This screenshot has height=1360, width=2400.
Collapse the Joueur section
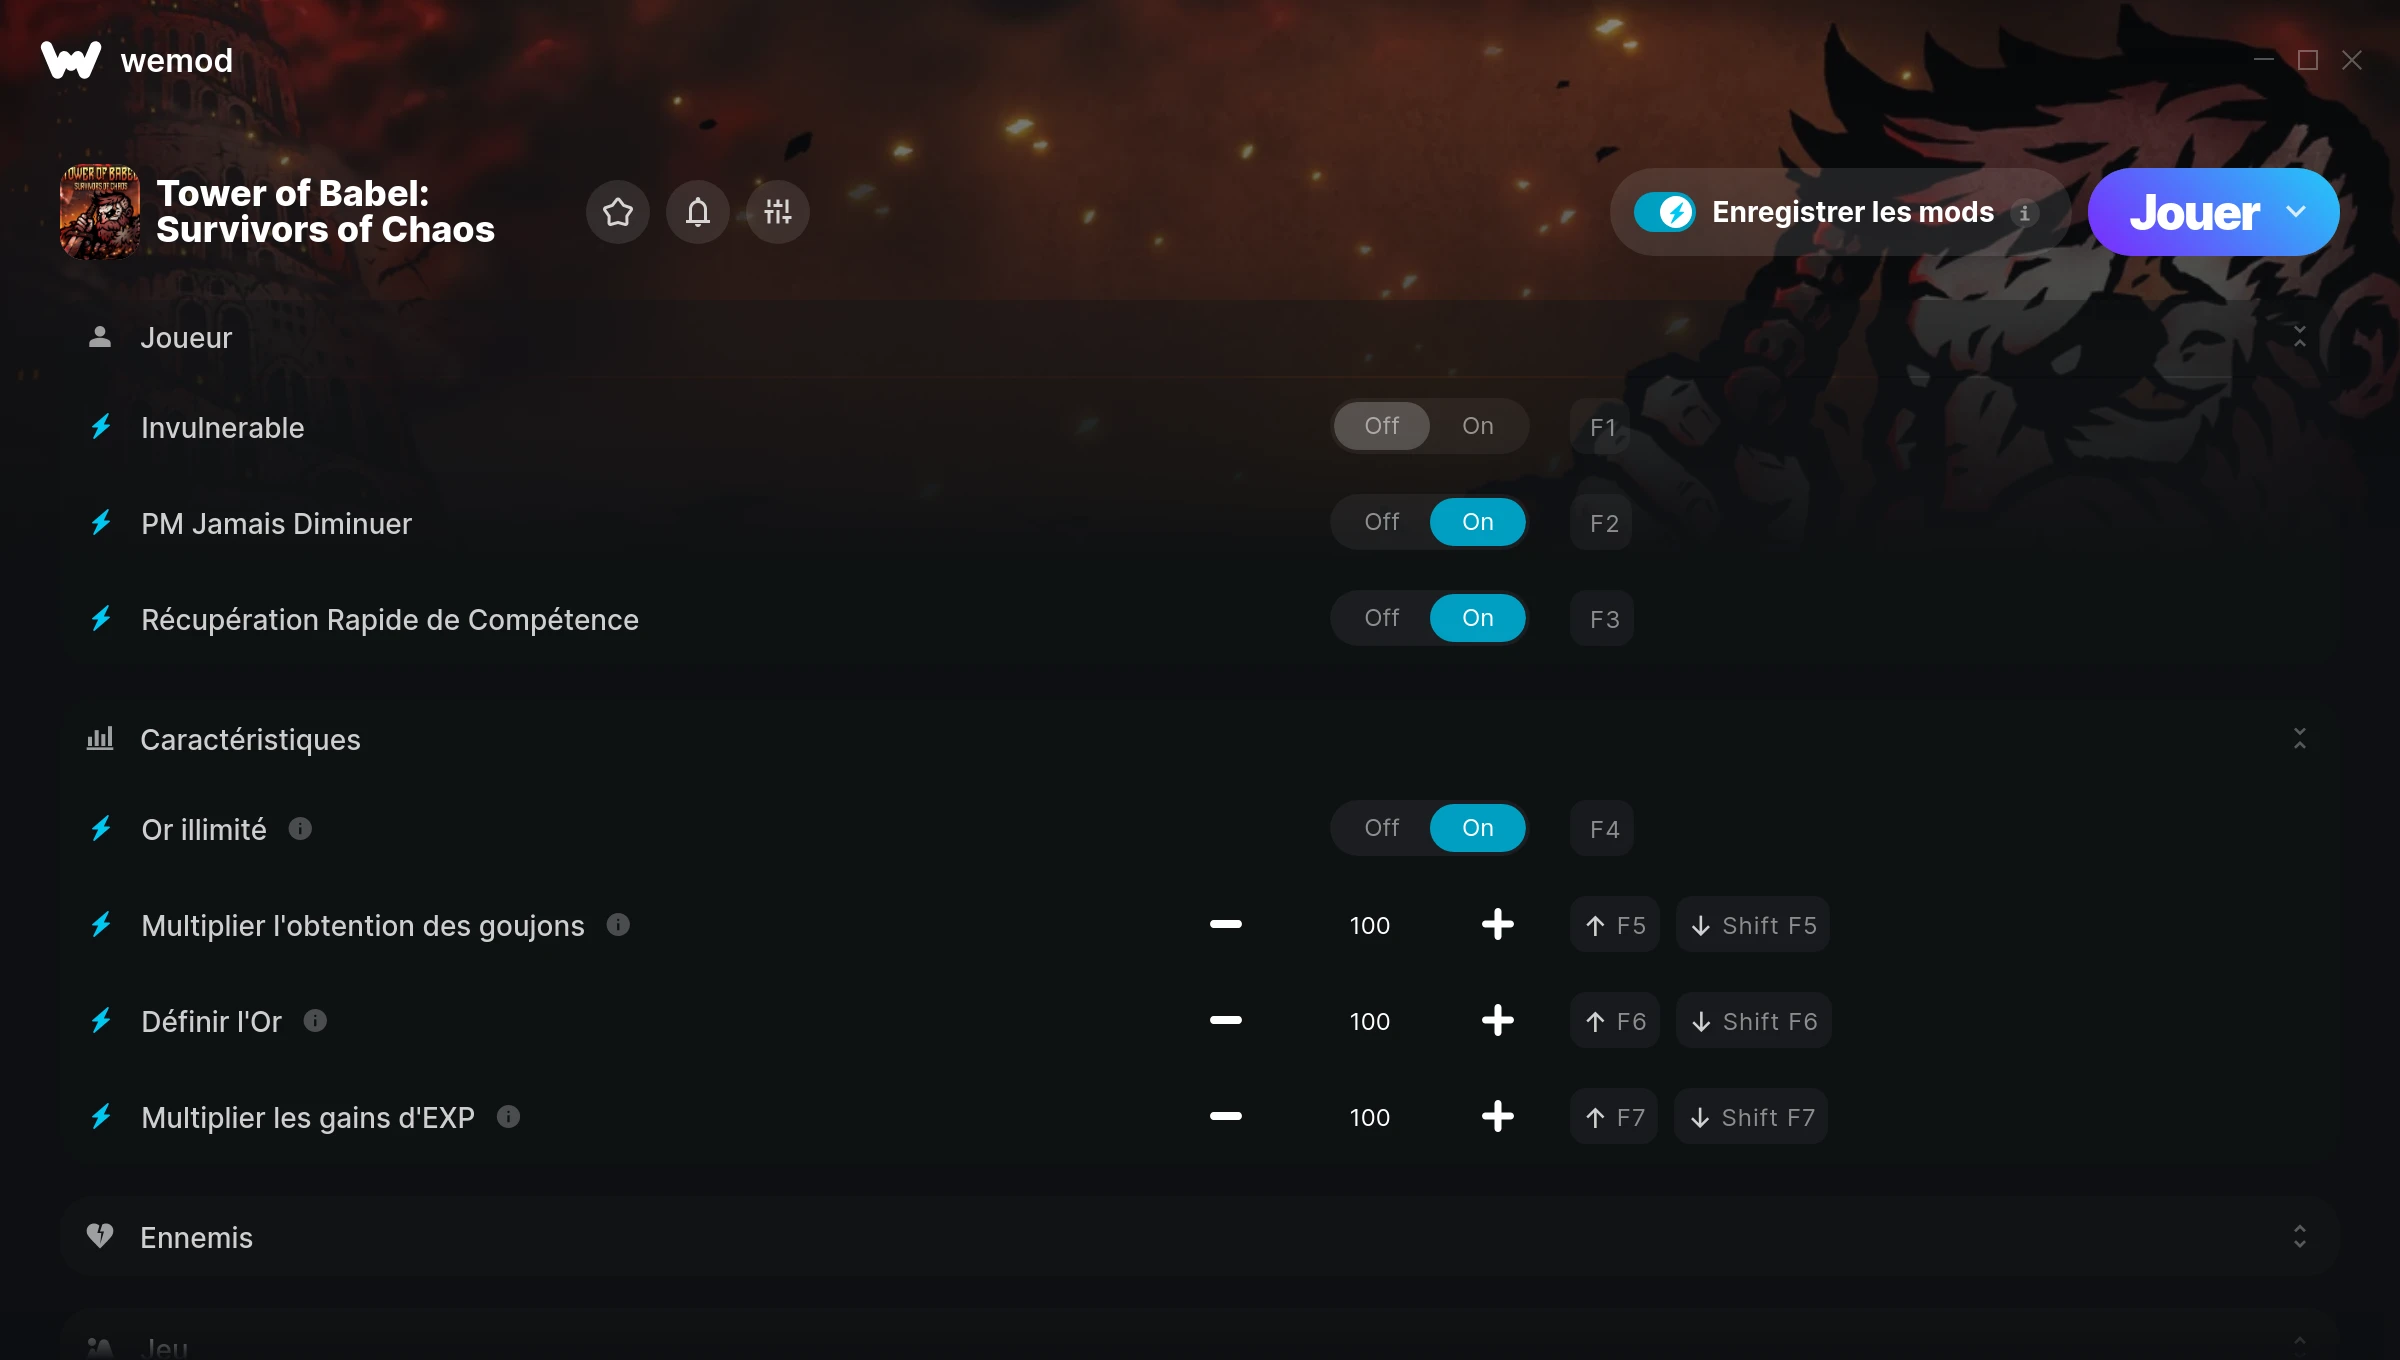click(2299, 337)
